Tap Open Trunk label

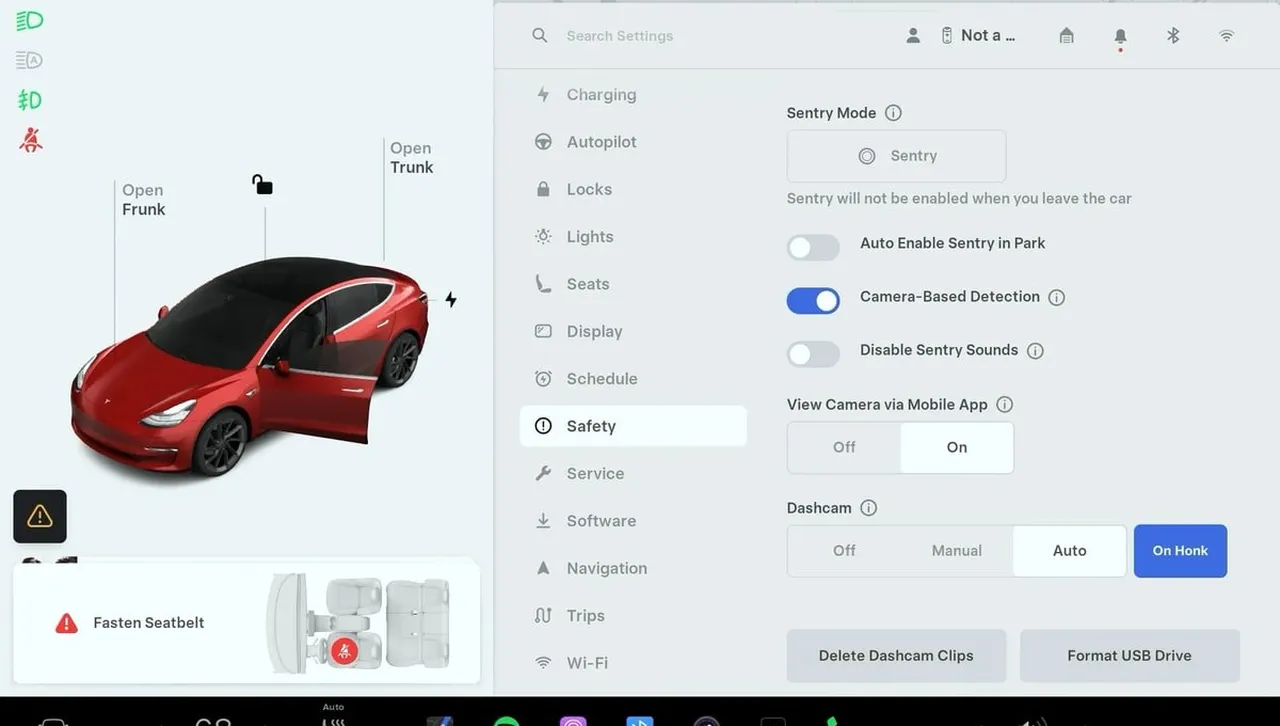click(x=411, y=158)
